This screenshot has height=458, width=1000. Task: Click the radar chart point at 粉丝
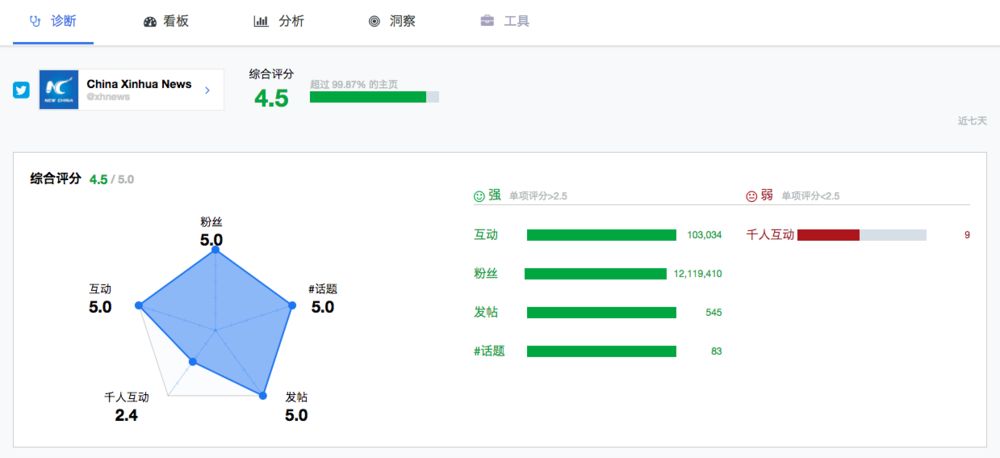tap(216, 253)
